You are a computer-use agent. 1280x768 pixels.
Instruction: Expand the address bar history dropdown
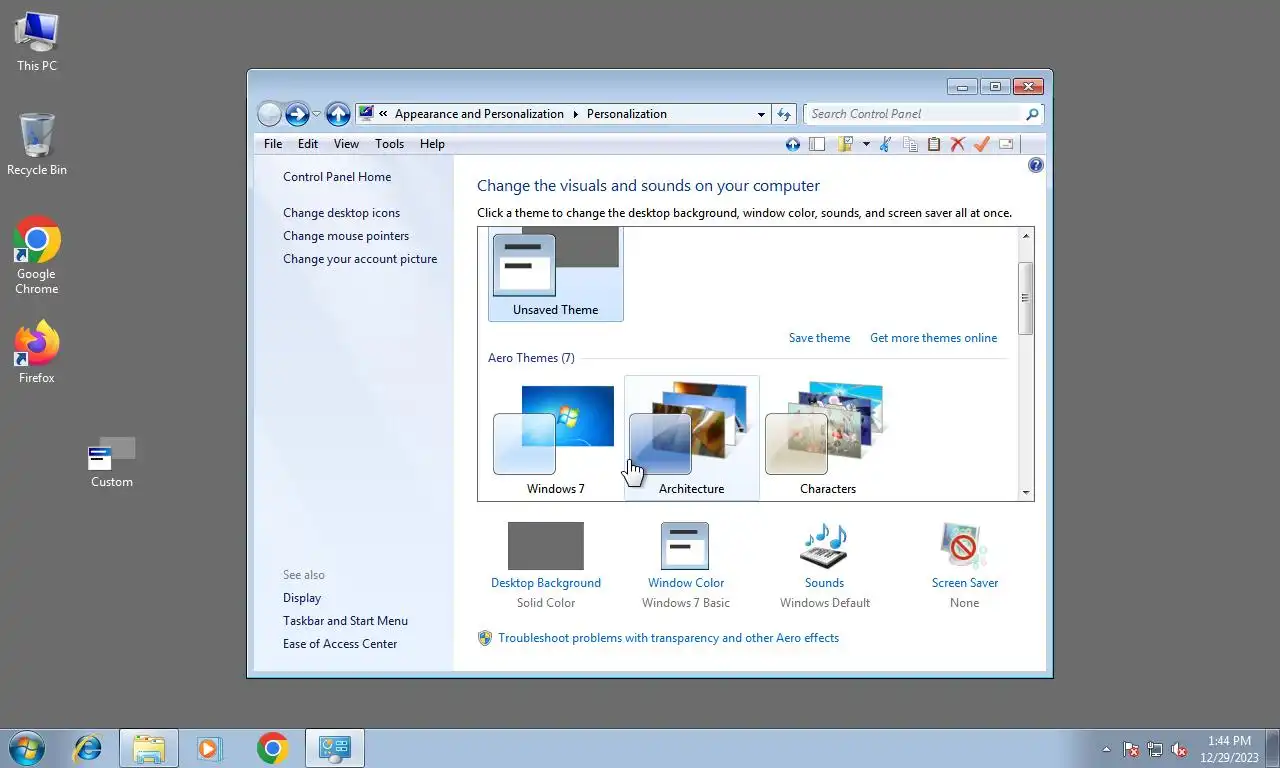tap(761, 114)
